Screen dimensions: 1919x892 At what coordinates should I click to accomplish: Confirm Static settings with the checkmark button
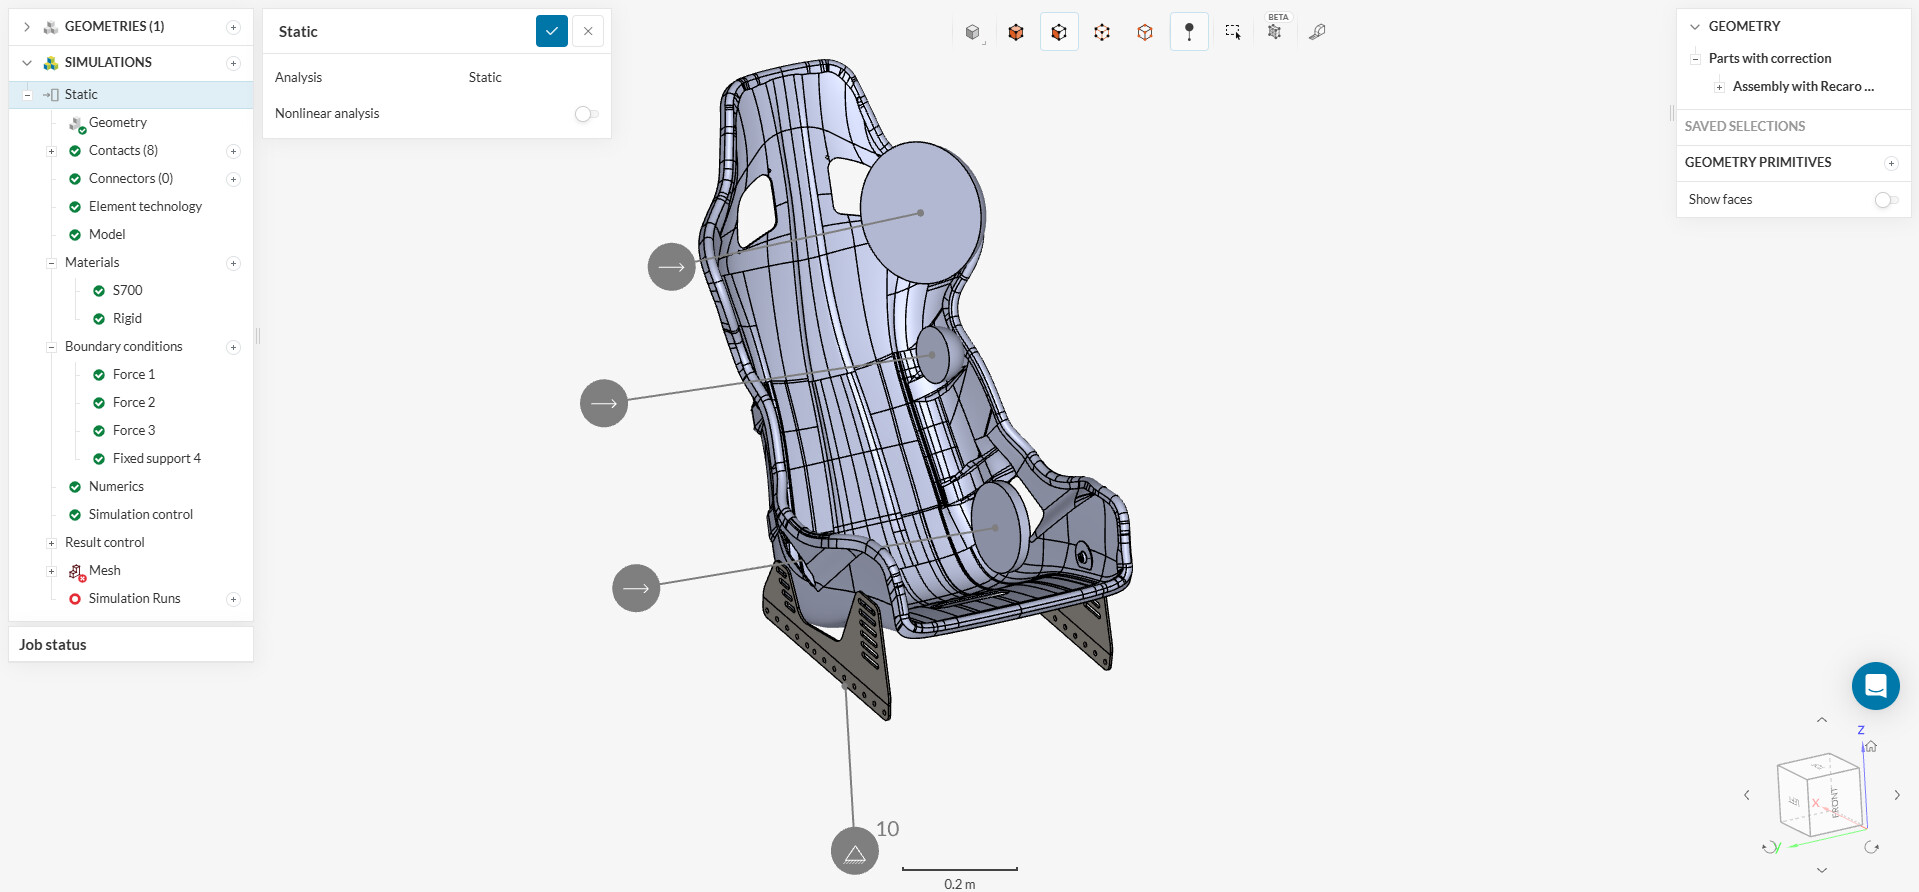pyautogui.click(x=552, y=31)
